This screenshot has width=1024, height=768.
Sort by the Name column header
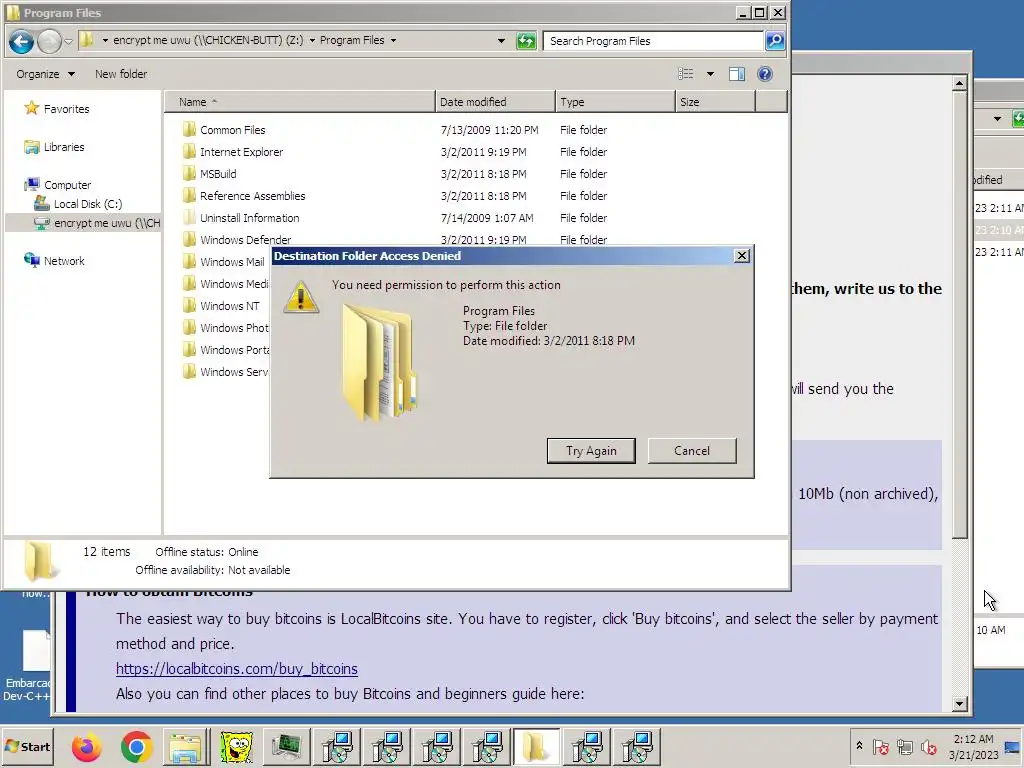(300, 102)
